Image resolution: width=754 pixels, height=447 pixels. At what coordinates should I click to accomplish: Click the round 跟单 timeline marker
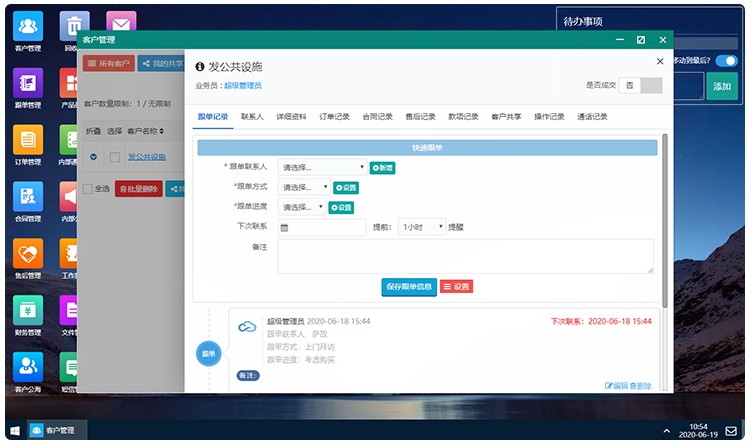[209, 354]
